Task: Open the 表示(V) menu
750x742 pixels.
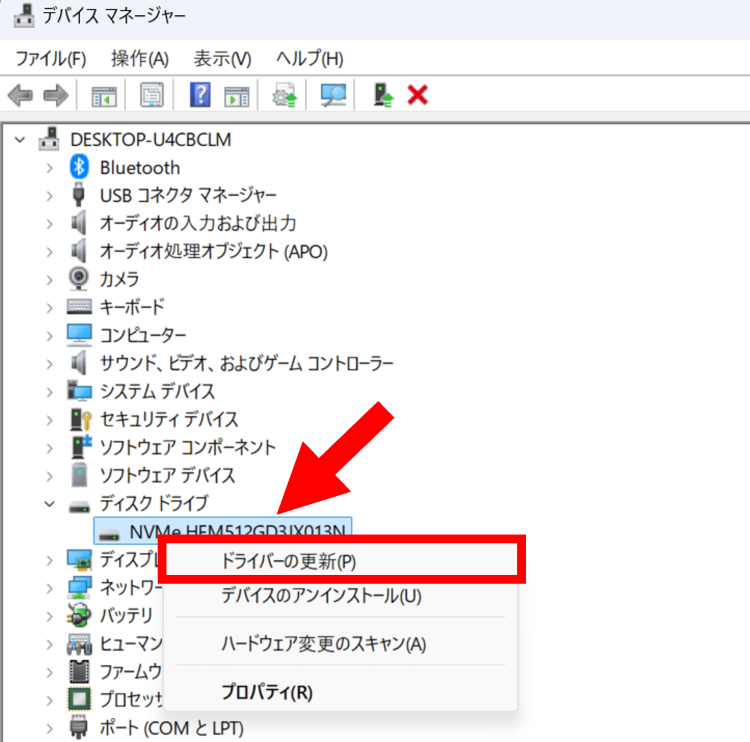Action: [x=222, y=59]
